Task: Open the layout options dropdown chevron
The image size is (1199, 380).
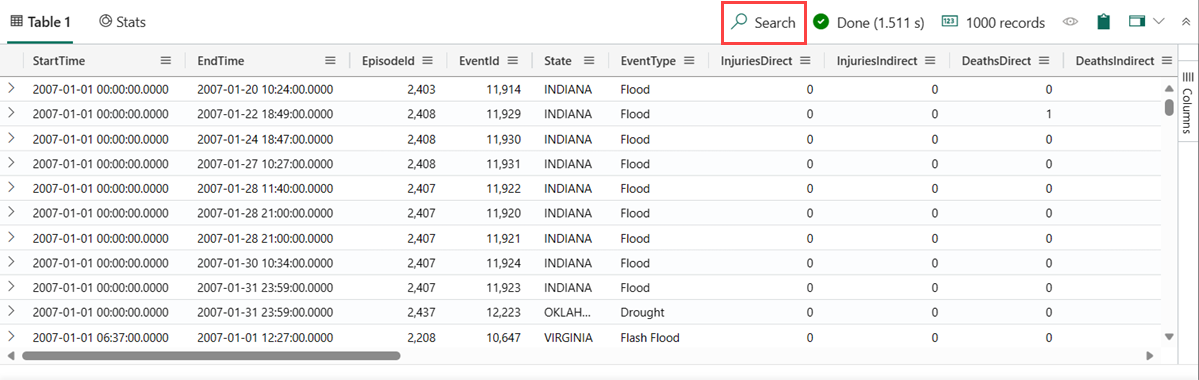Action: (x=1158, y=21)
